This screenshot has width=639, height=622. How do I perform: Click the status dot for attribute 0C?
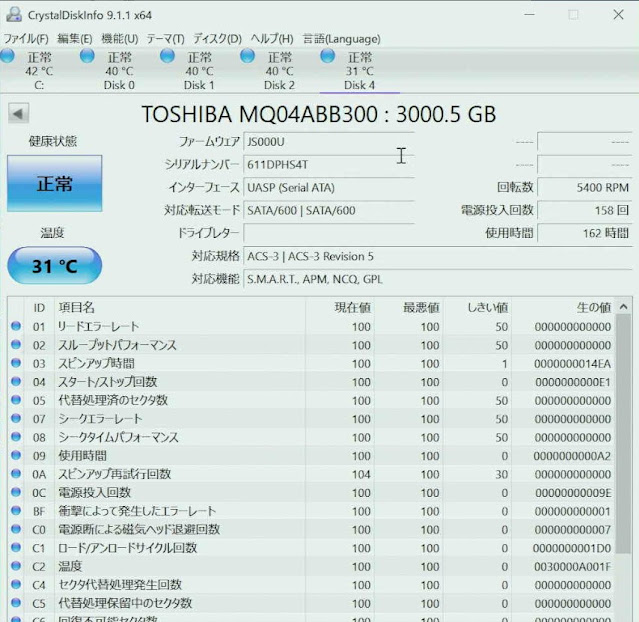coord(16,492)
